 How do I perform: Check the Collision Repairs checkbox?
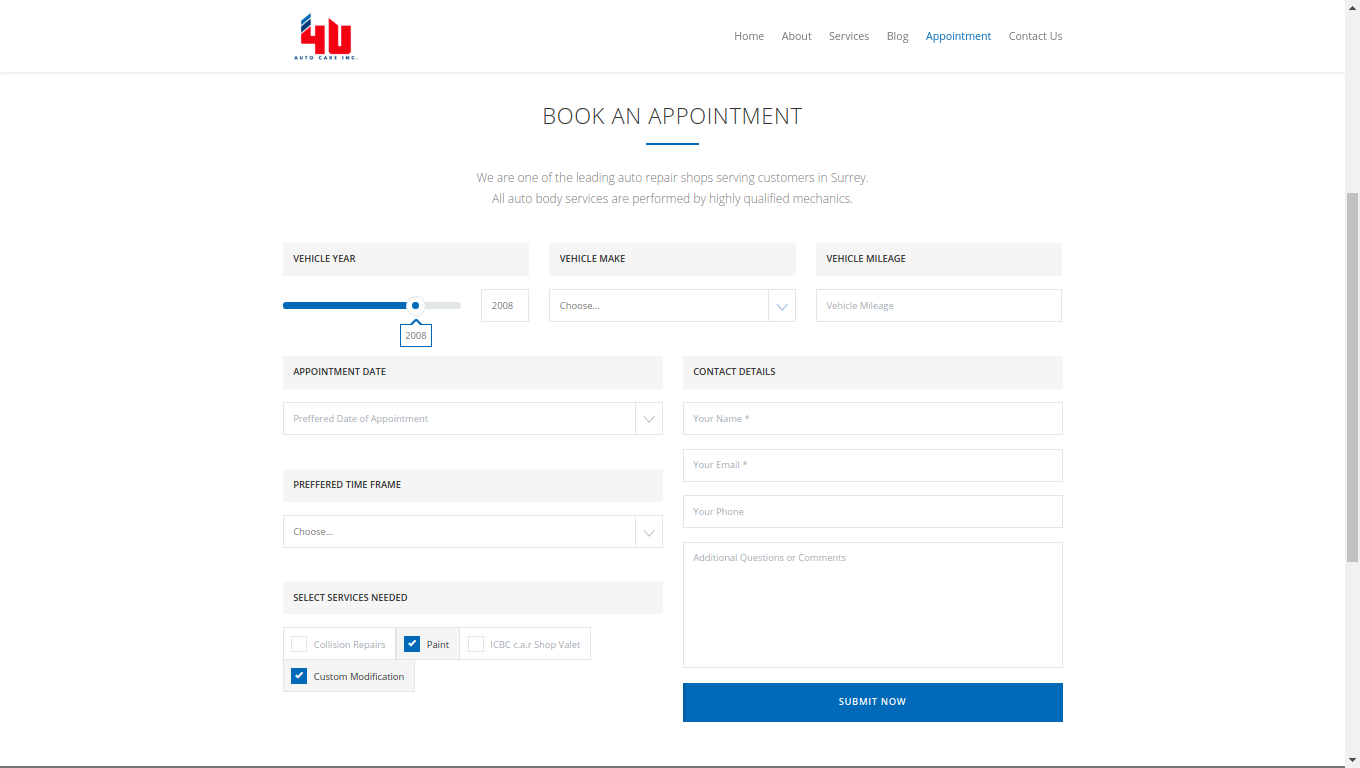pos(299,644)
